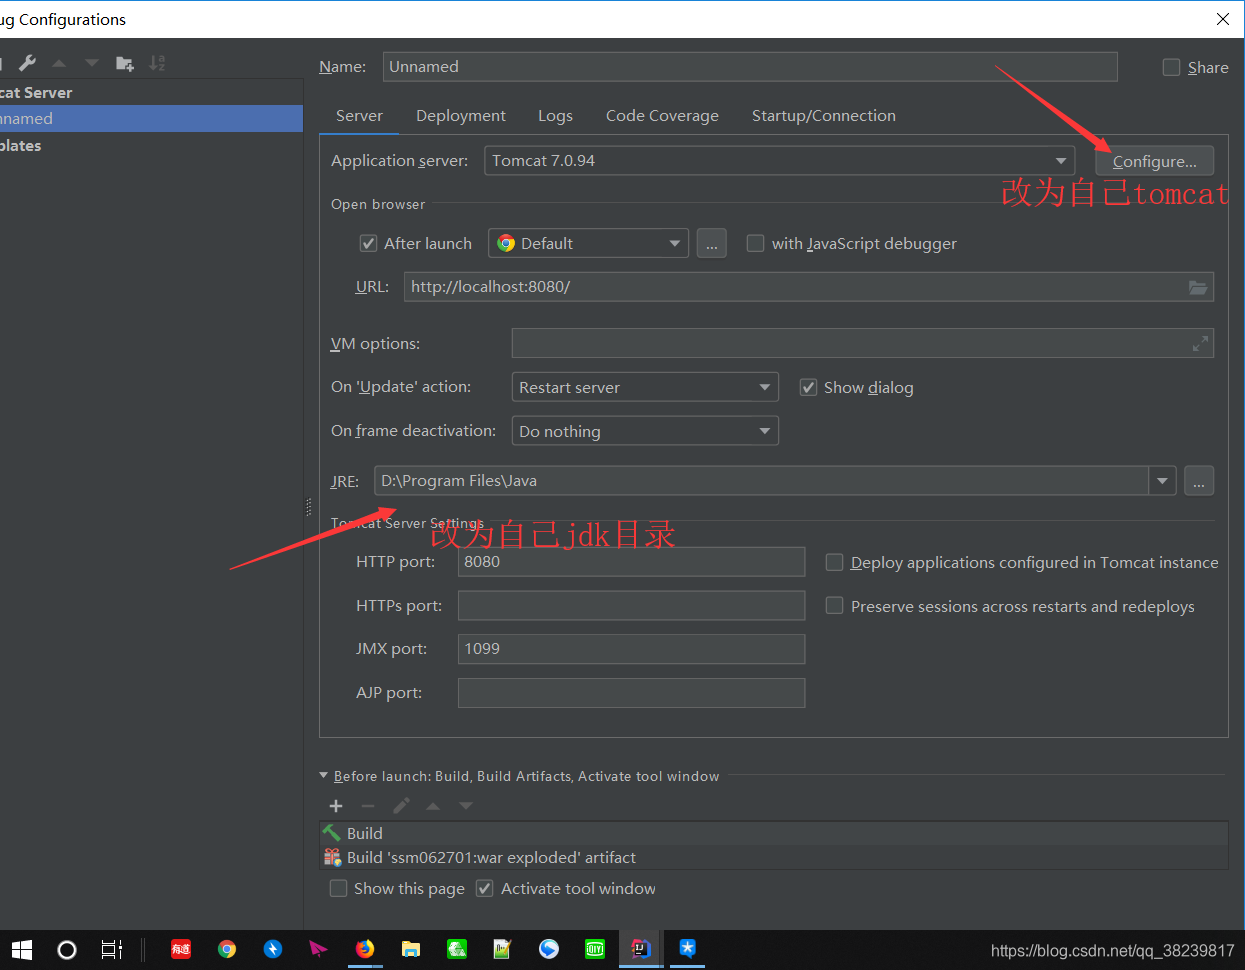Open the Windows Start menu
The width and height of the screenshot is (1245, 970).
[x=21, y=950]
